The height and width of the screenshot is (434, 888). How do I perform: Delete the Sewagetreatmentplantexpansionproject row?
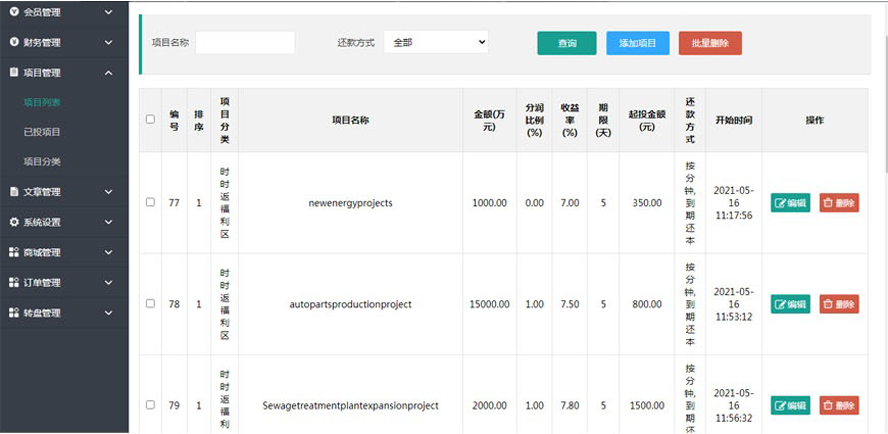pos(839,406)
